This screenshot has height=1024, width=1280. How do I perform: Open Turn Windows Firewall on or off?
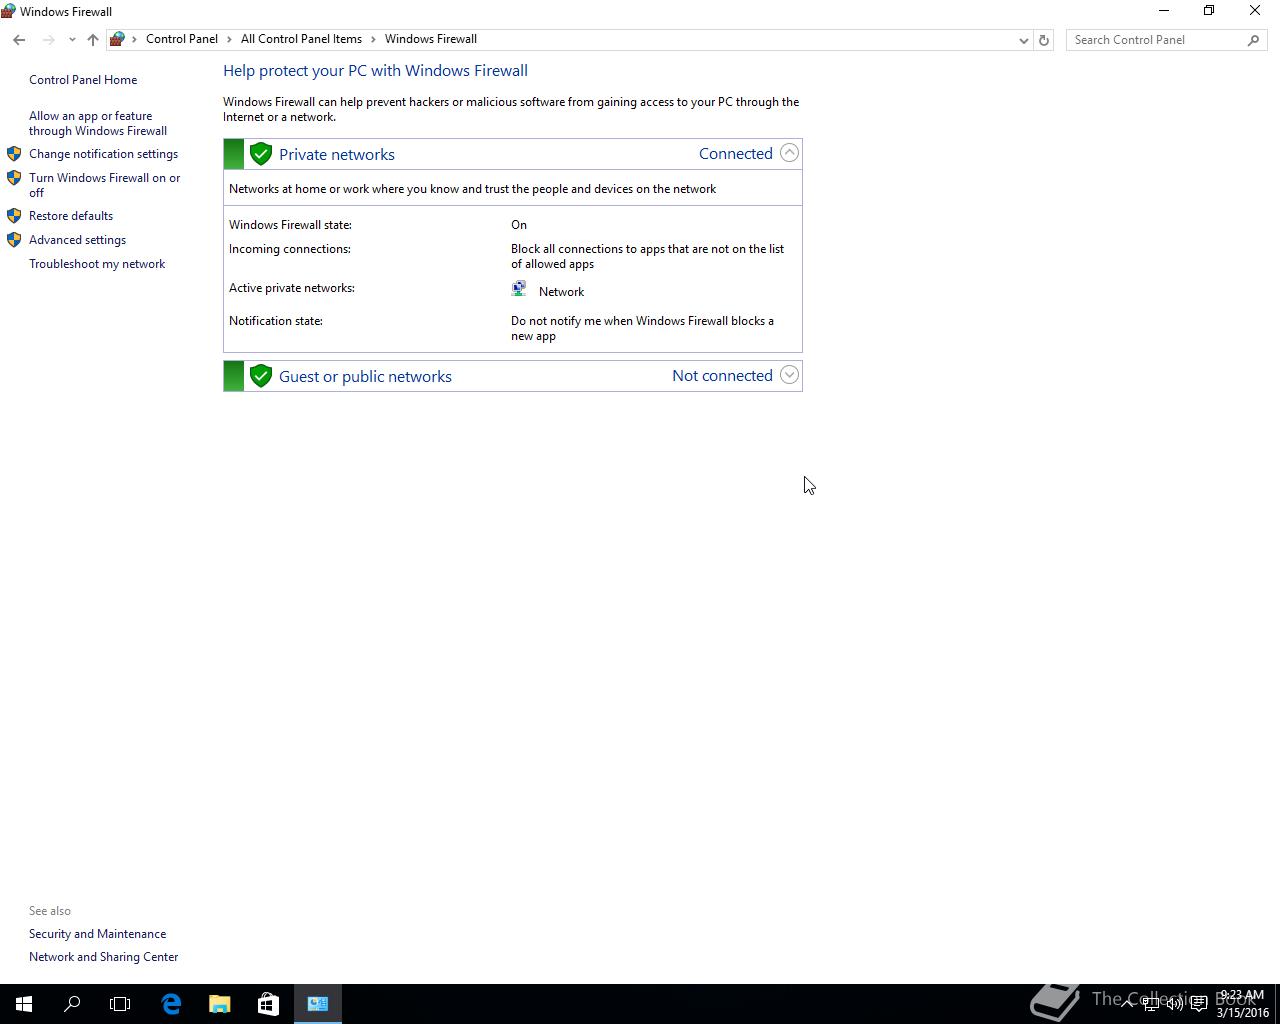[x=105, y=185]
